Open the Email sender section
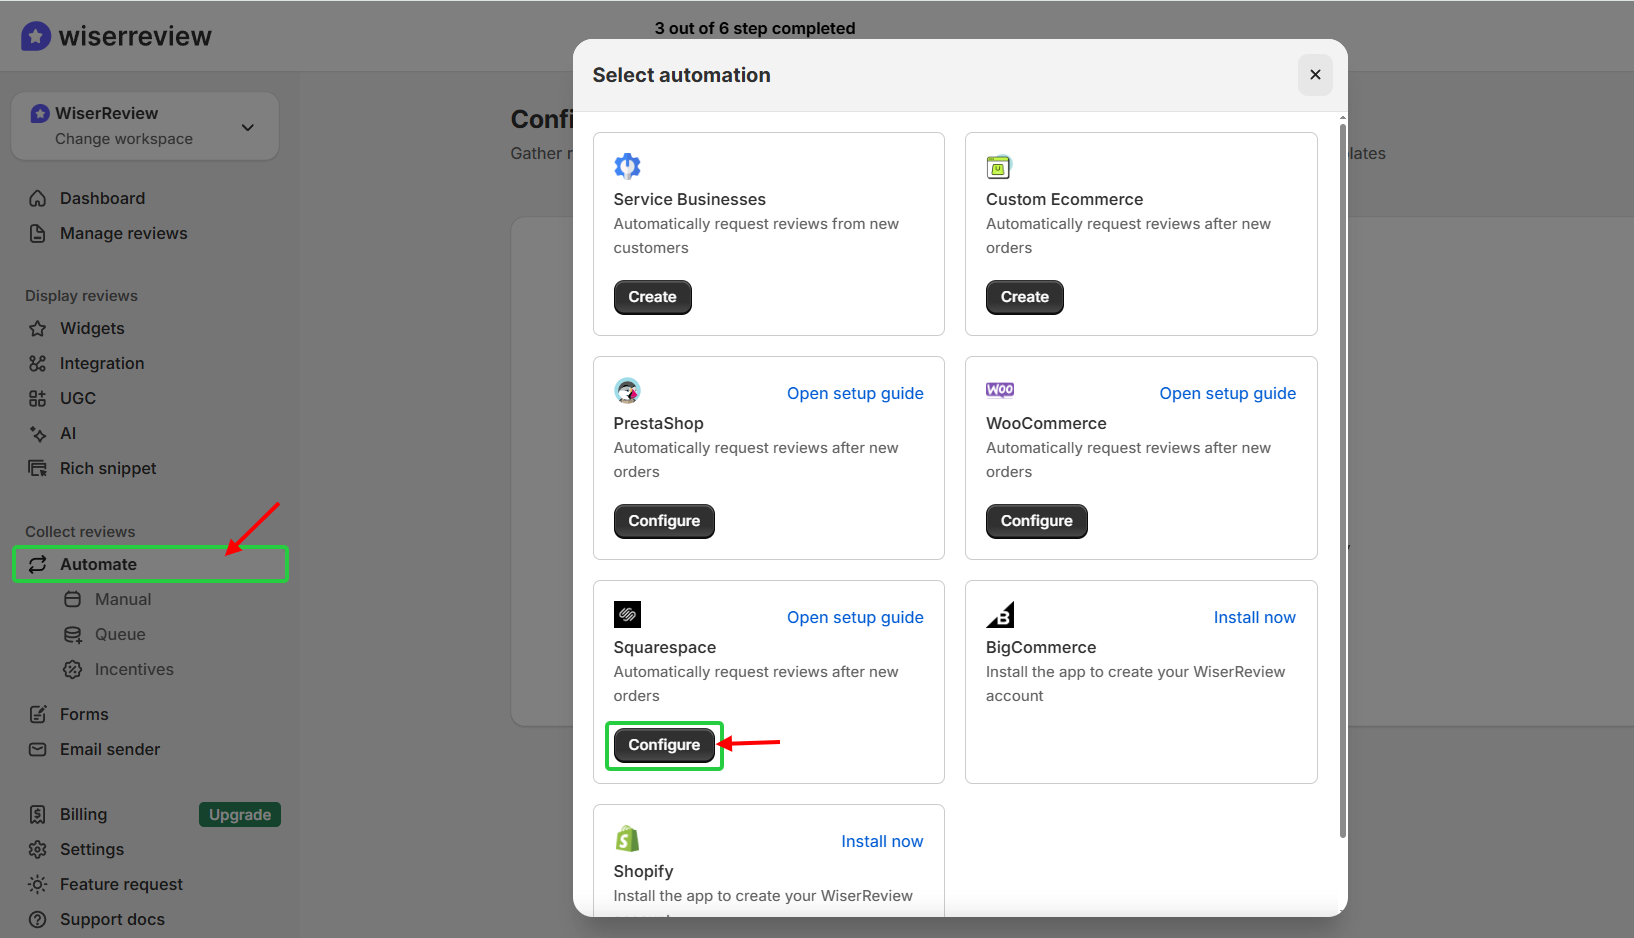 point(110,749)
